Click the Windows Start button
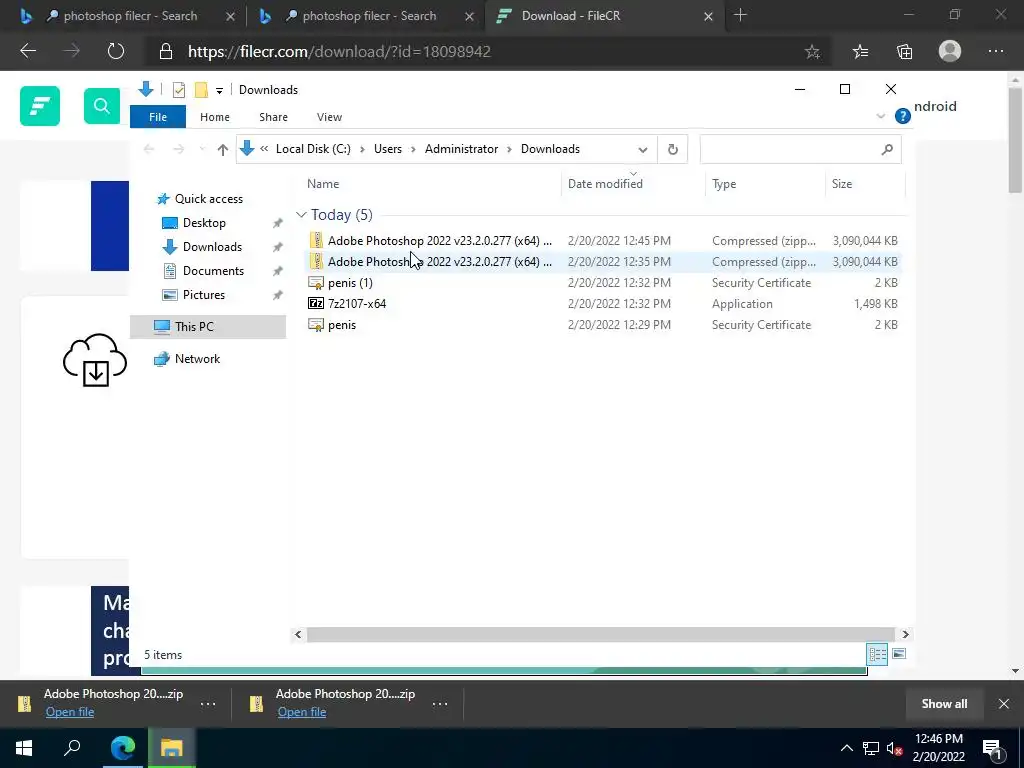This screenshot has height=768, width=1024. click(x=24, y=748)
